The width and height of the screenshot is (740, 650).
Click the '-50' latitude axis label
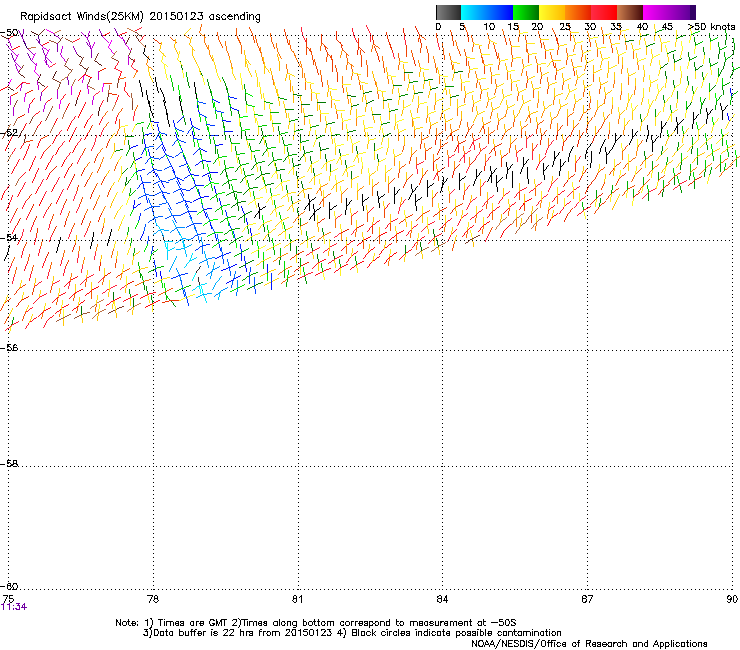coord(9,33)
